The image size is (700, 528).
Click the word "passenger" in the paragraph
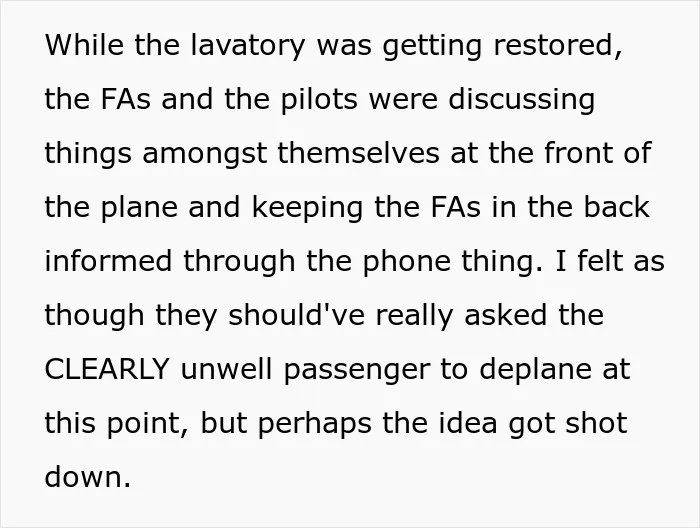click(357, 370)
